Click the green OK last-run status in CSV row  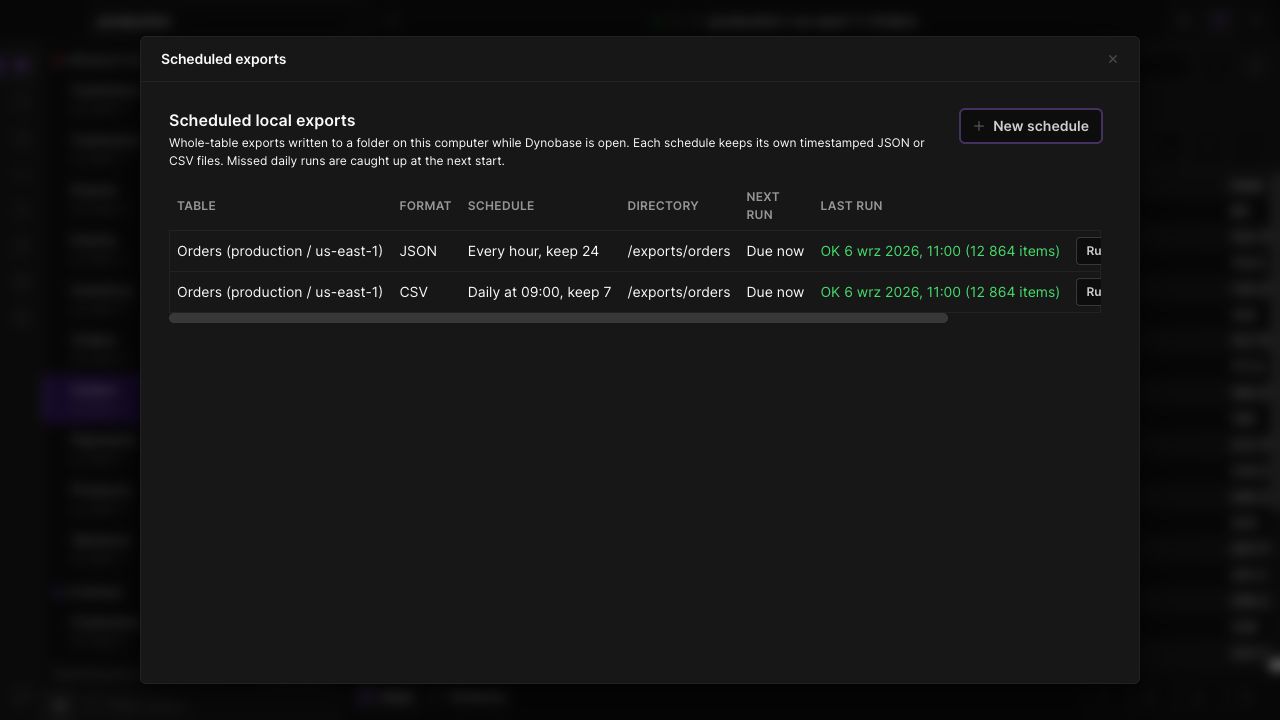[x=940, y=292]
